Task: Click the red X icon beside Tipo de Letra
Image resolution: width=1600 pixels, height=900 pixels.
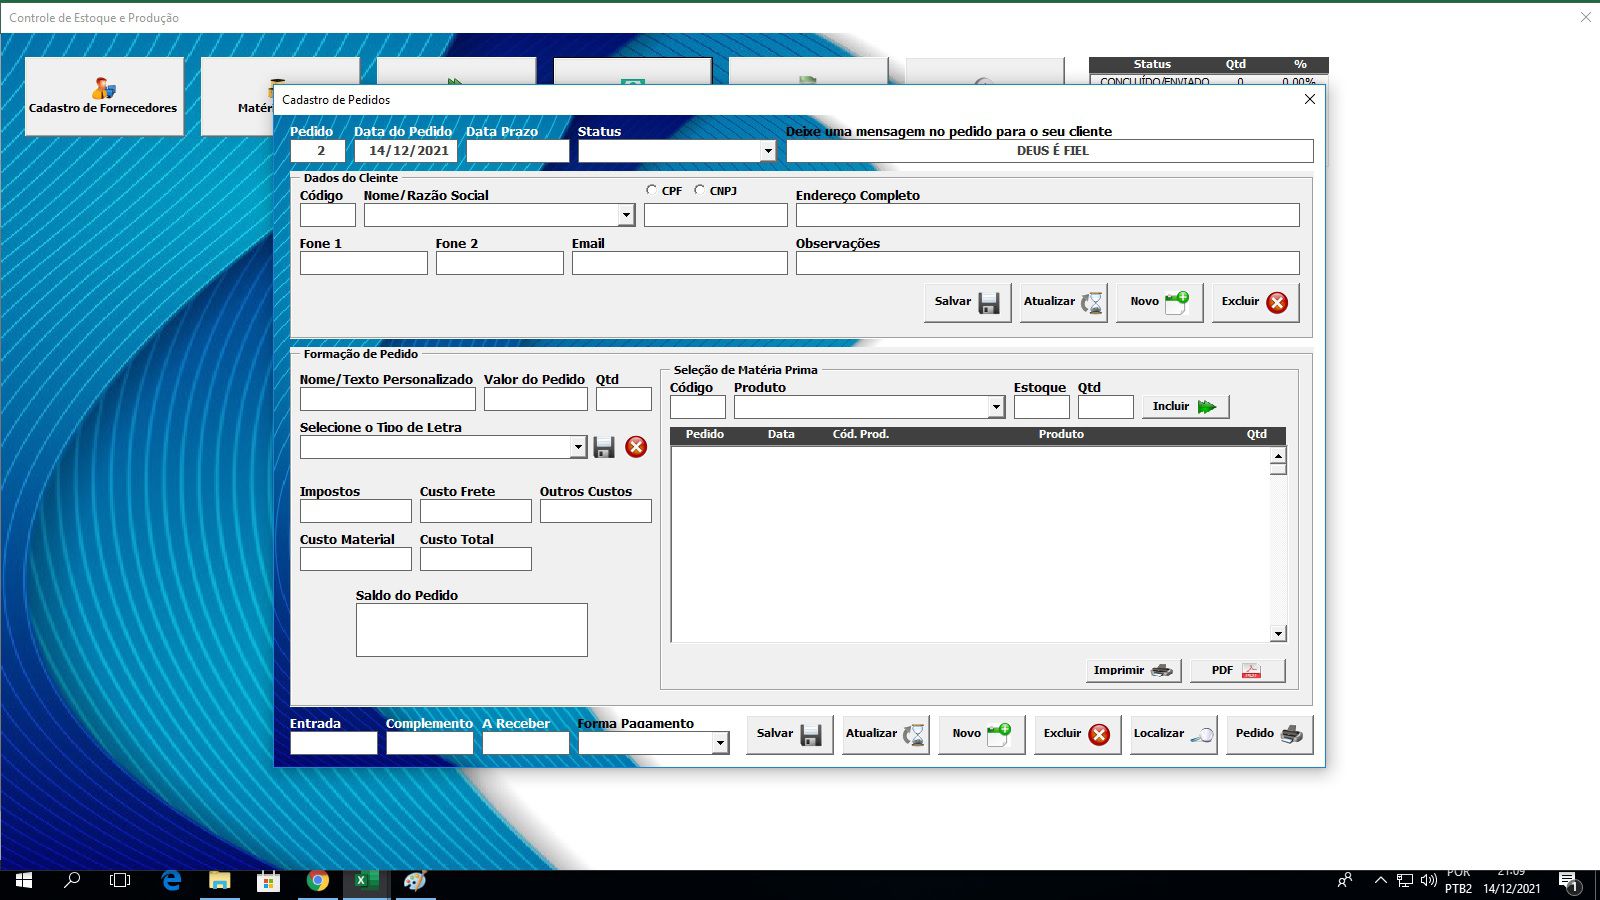Action: point(636,447)
